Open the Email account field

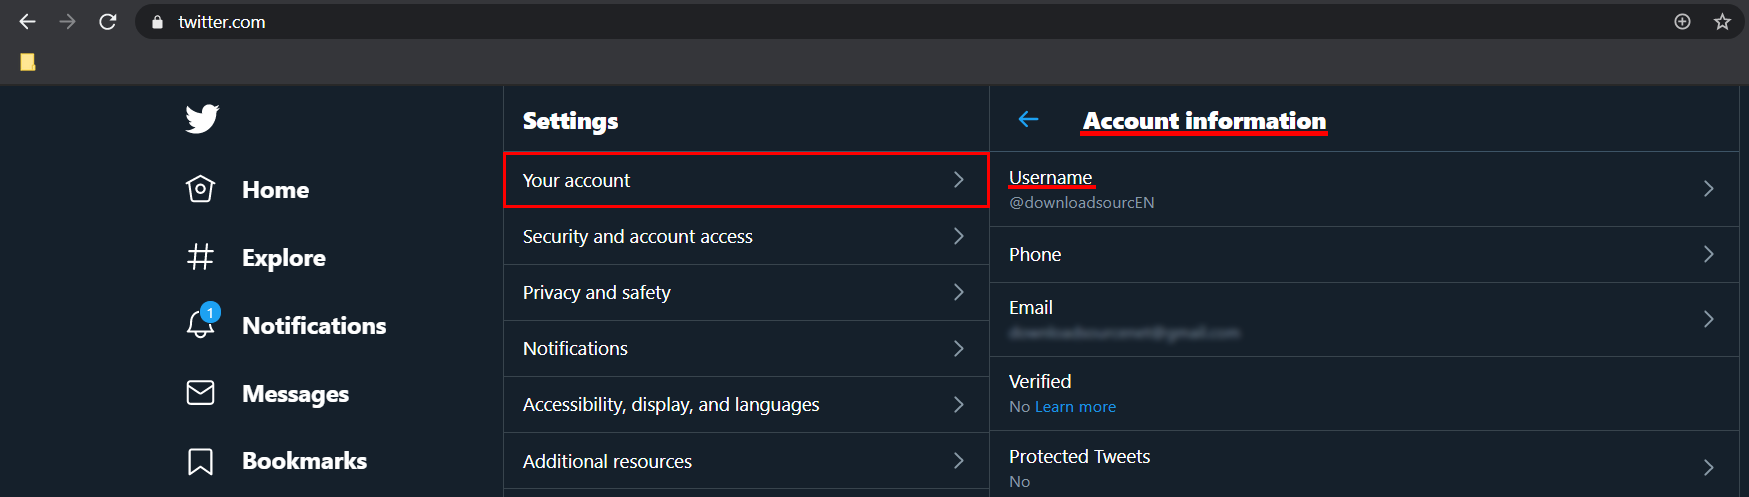point(1364,319)
